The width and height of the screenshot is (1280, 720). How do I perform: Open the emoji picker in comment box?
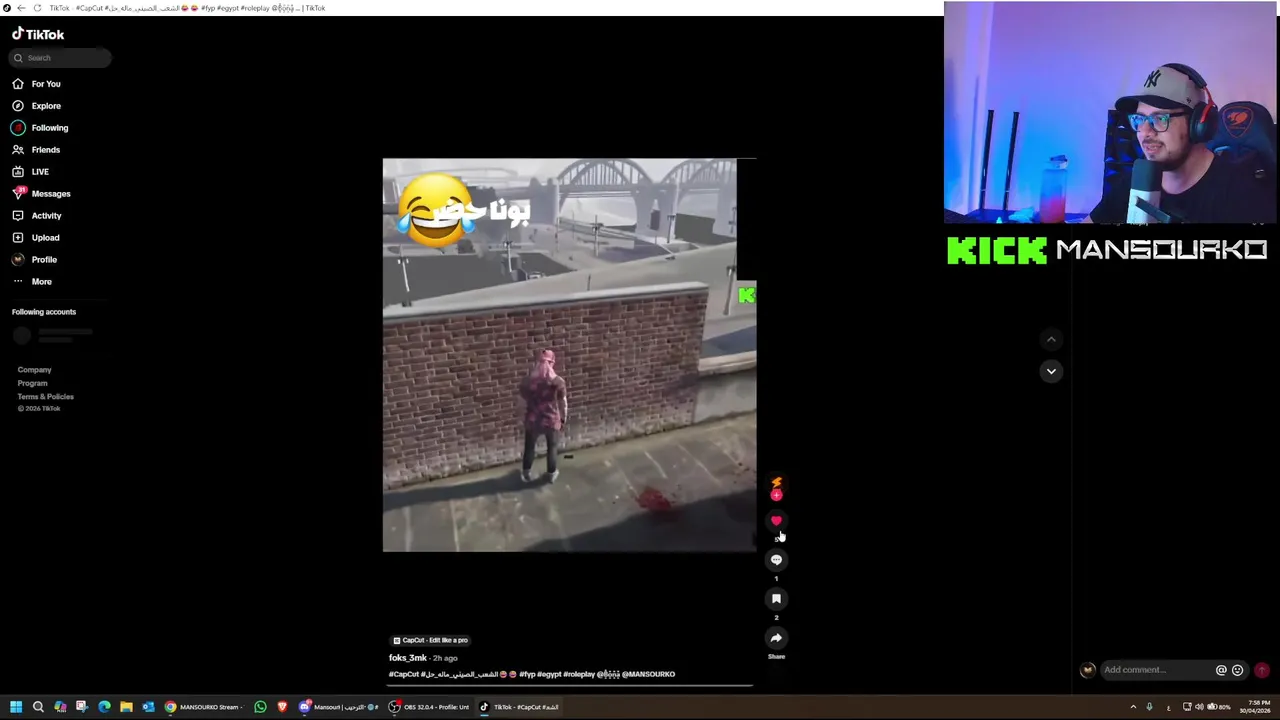[1237, 670]
